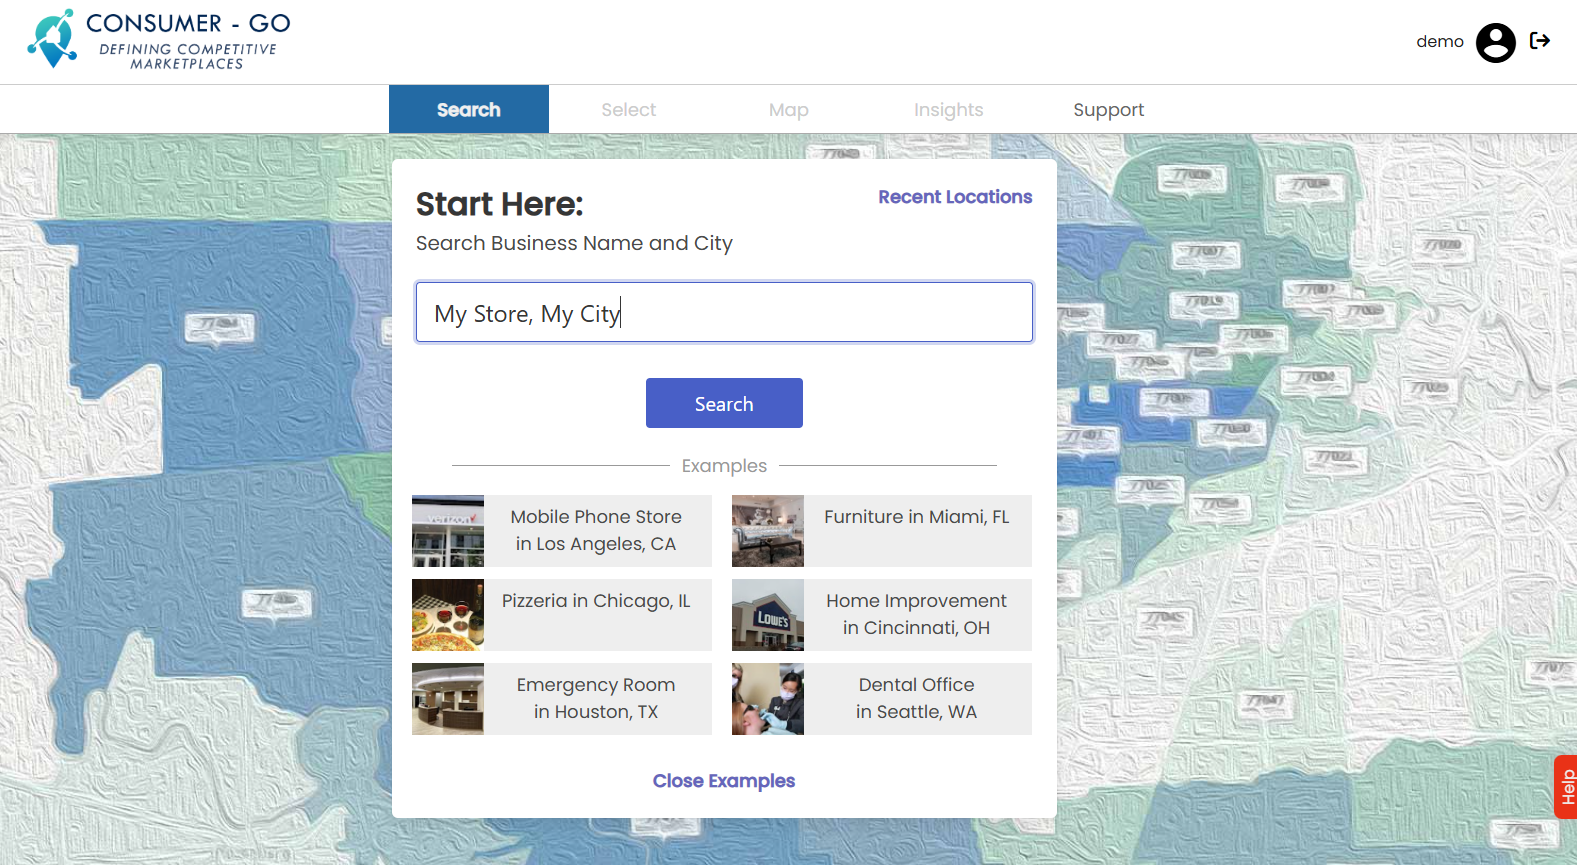Open Recent Locations link
Screen dimensions: 1577x865
click(955, 197)
